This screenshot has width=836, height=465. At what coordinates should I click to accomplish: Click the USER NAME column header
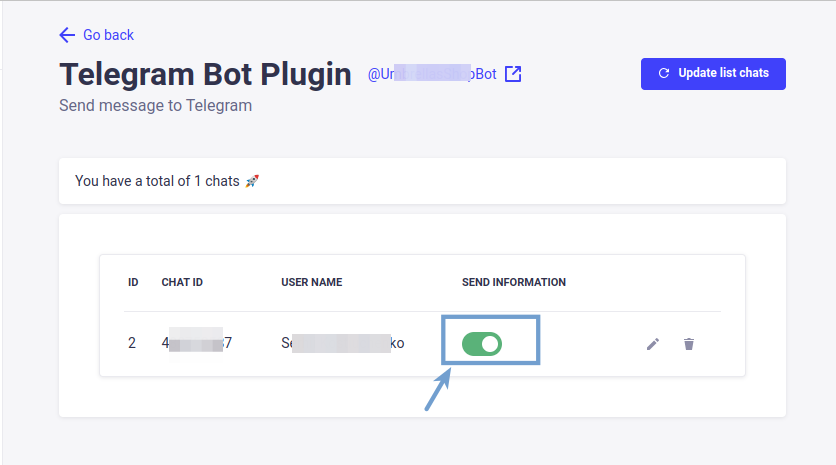(x=312, y=283)
